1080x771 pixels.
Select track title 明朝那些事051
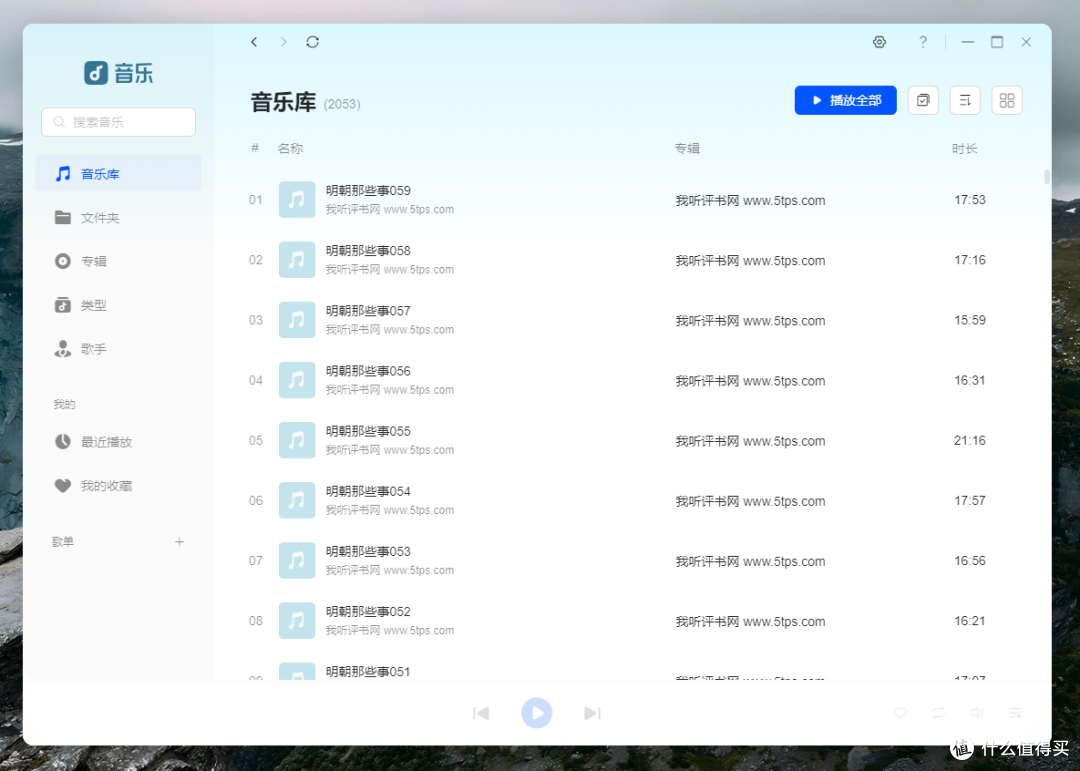point(368,672)
